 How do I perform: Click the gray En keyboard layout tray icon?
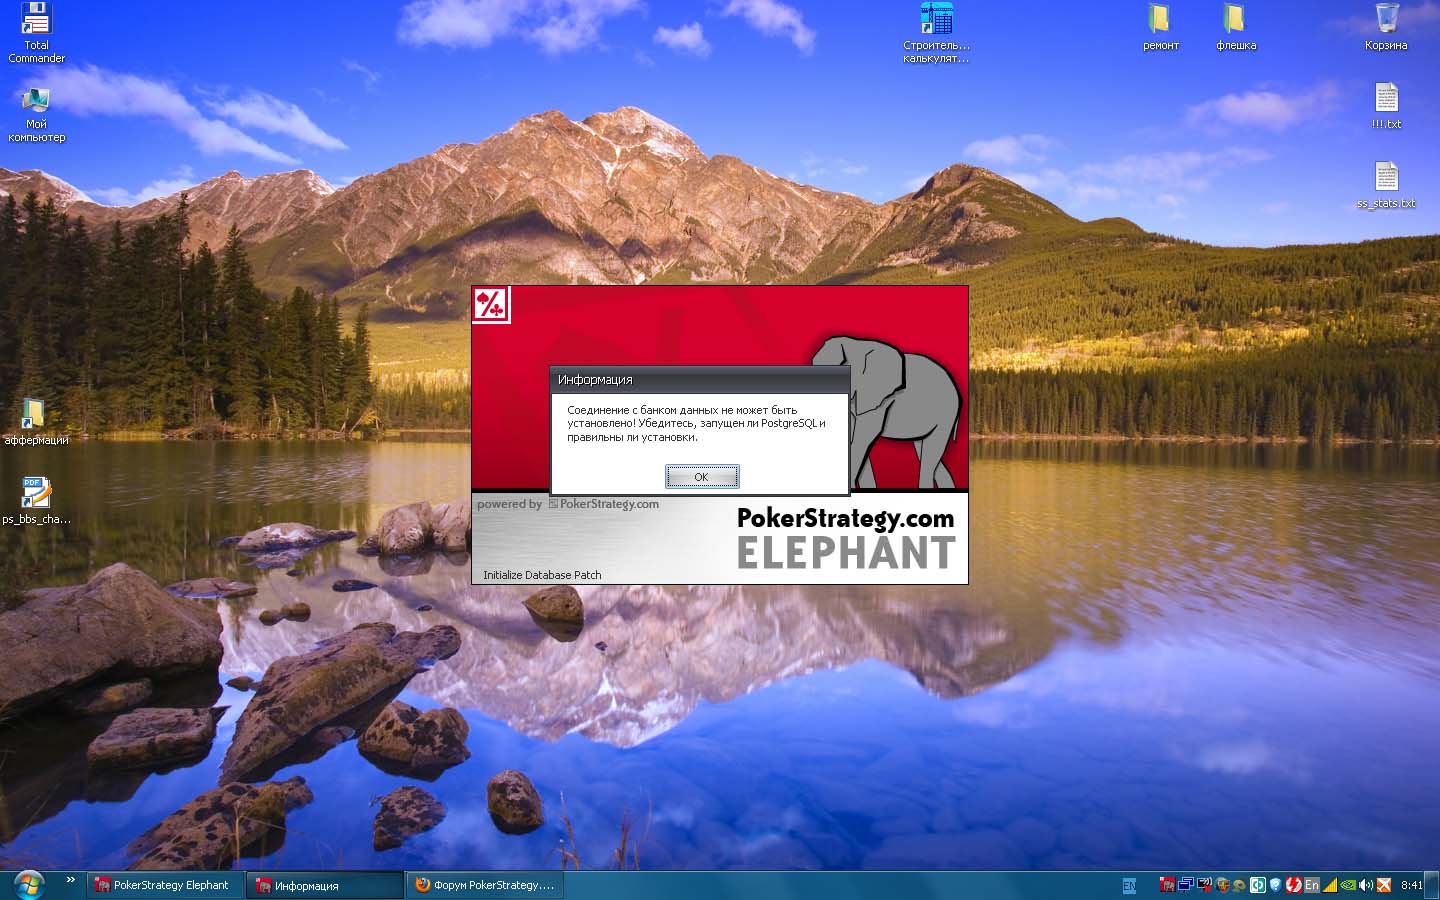point(1312,885)
